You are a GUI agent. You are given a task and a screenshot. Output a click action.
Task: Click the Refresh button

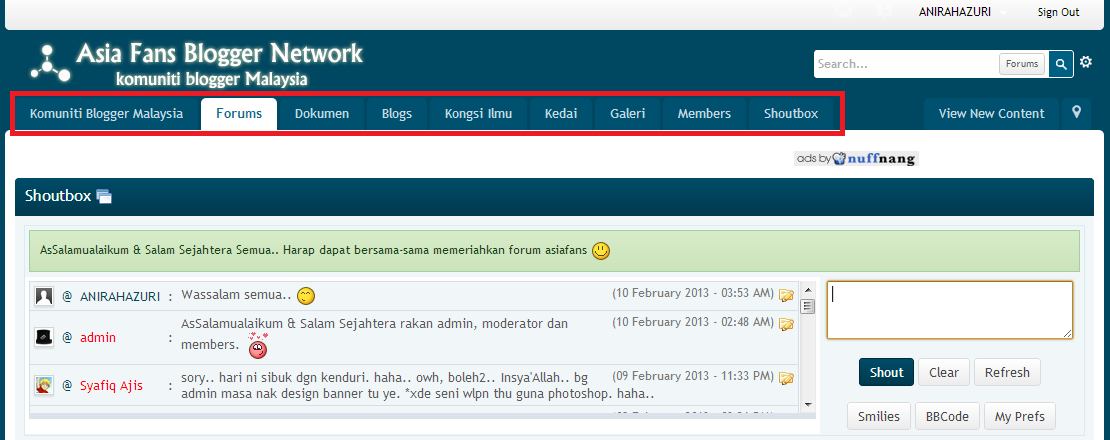[x=1007, y=372]
